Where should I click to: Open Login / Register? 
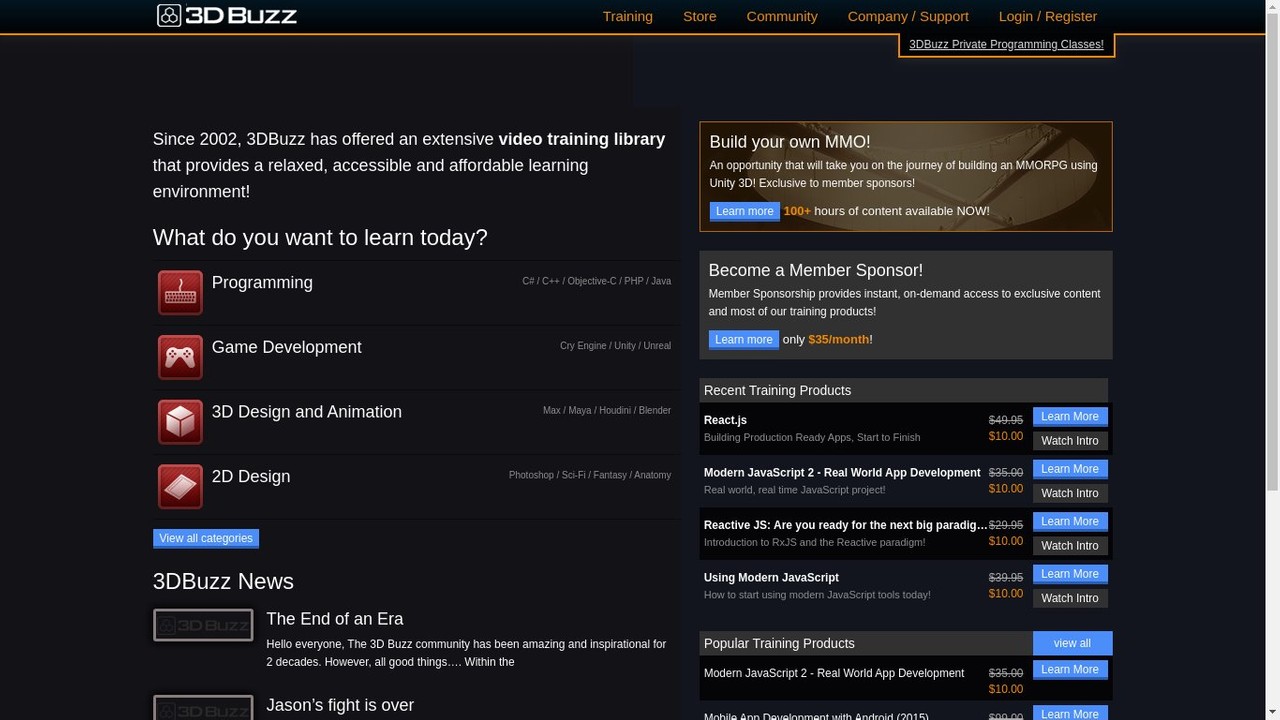[1048, 16]
